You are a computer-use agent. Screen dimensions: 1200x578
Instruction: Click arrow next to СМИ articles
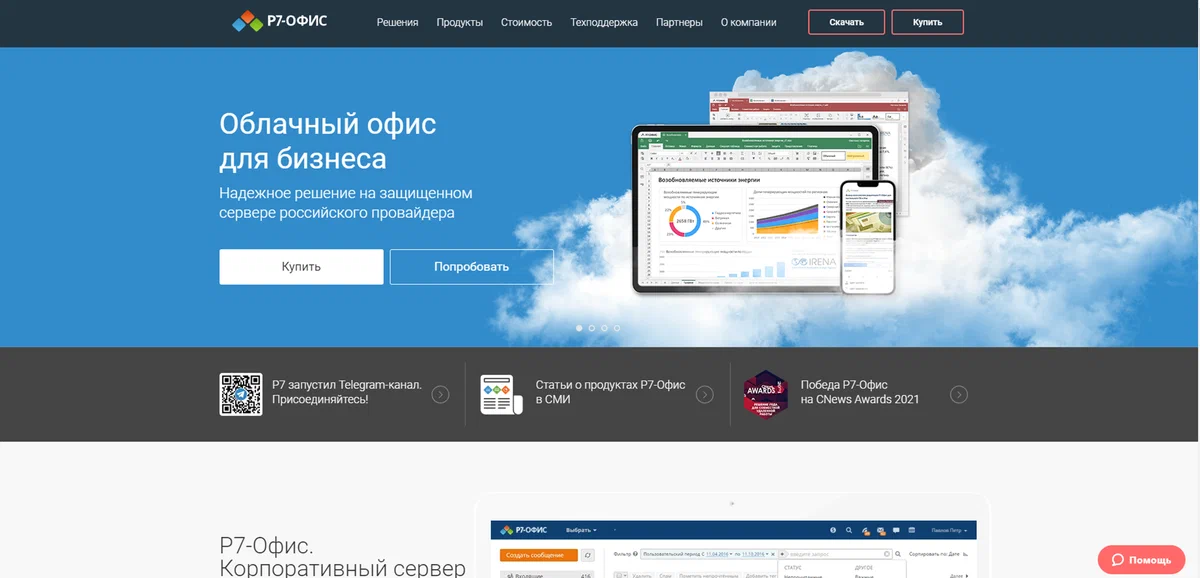704,394
